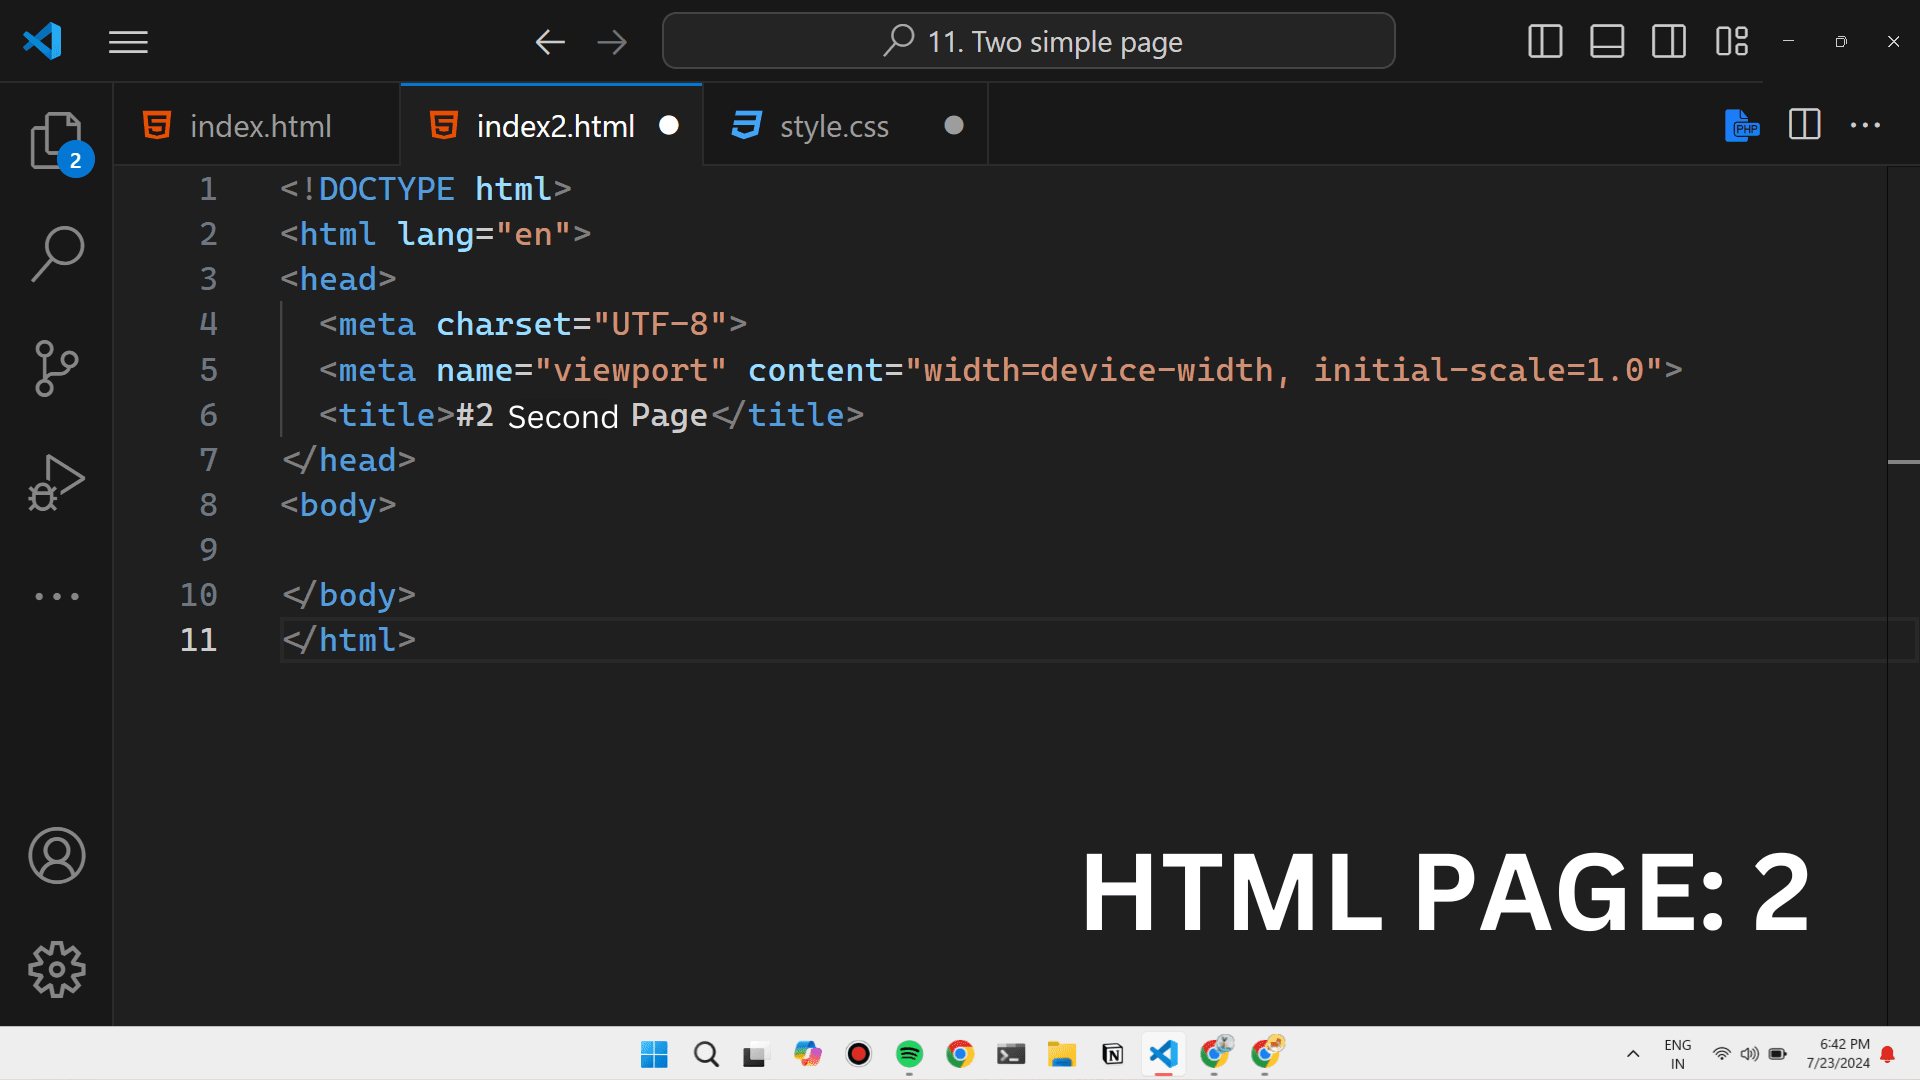This screenshot has height=1080, width=1920.
Task: Open Google Chrome from the taskbar
Action: point(960,1054)
